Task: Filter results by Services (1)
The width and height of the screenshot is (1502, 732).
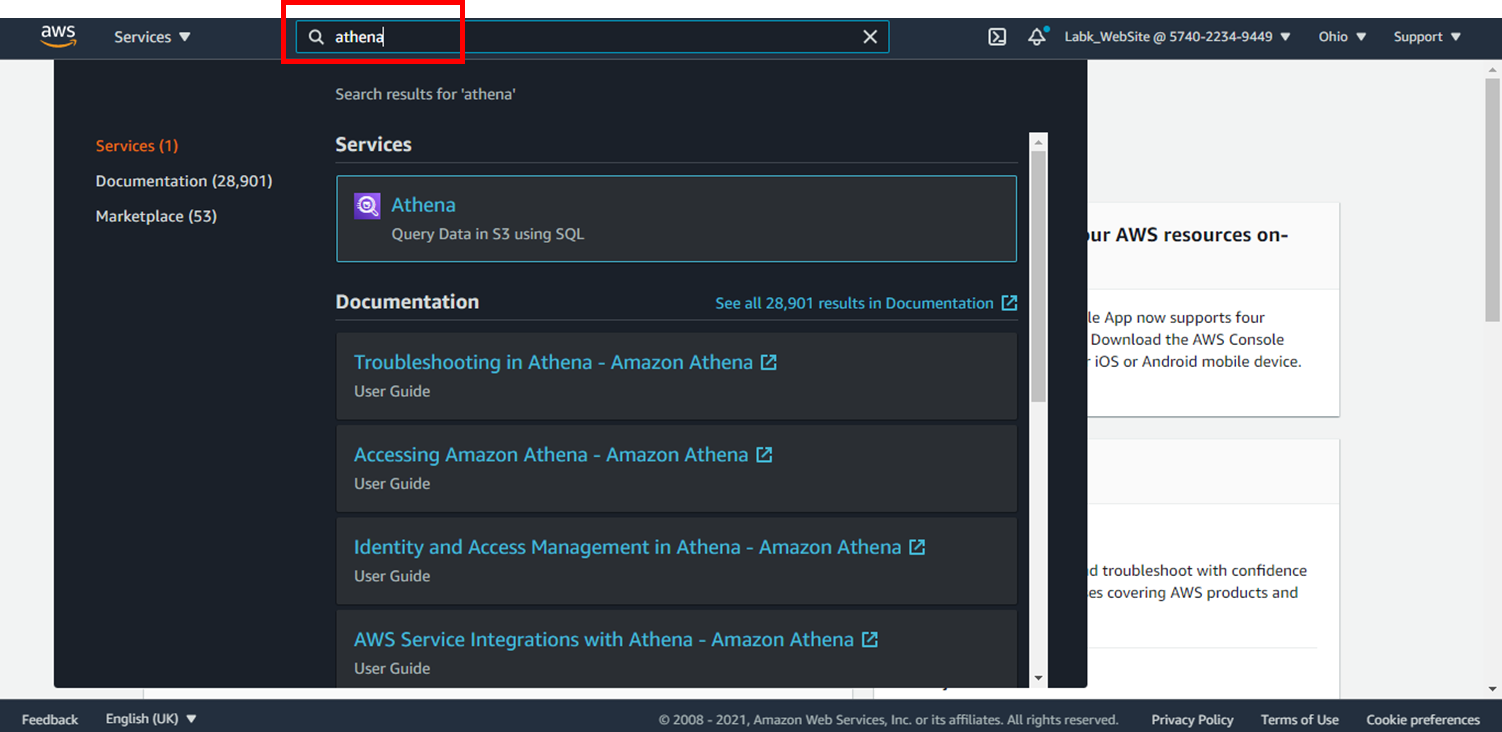Action: point(137,146)
